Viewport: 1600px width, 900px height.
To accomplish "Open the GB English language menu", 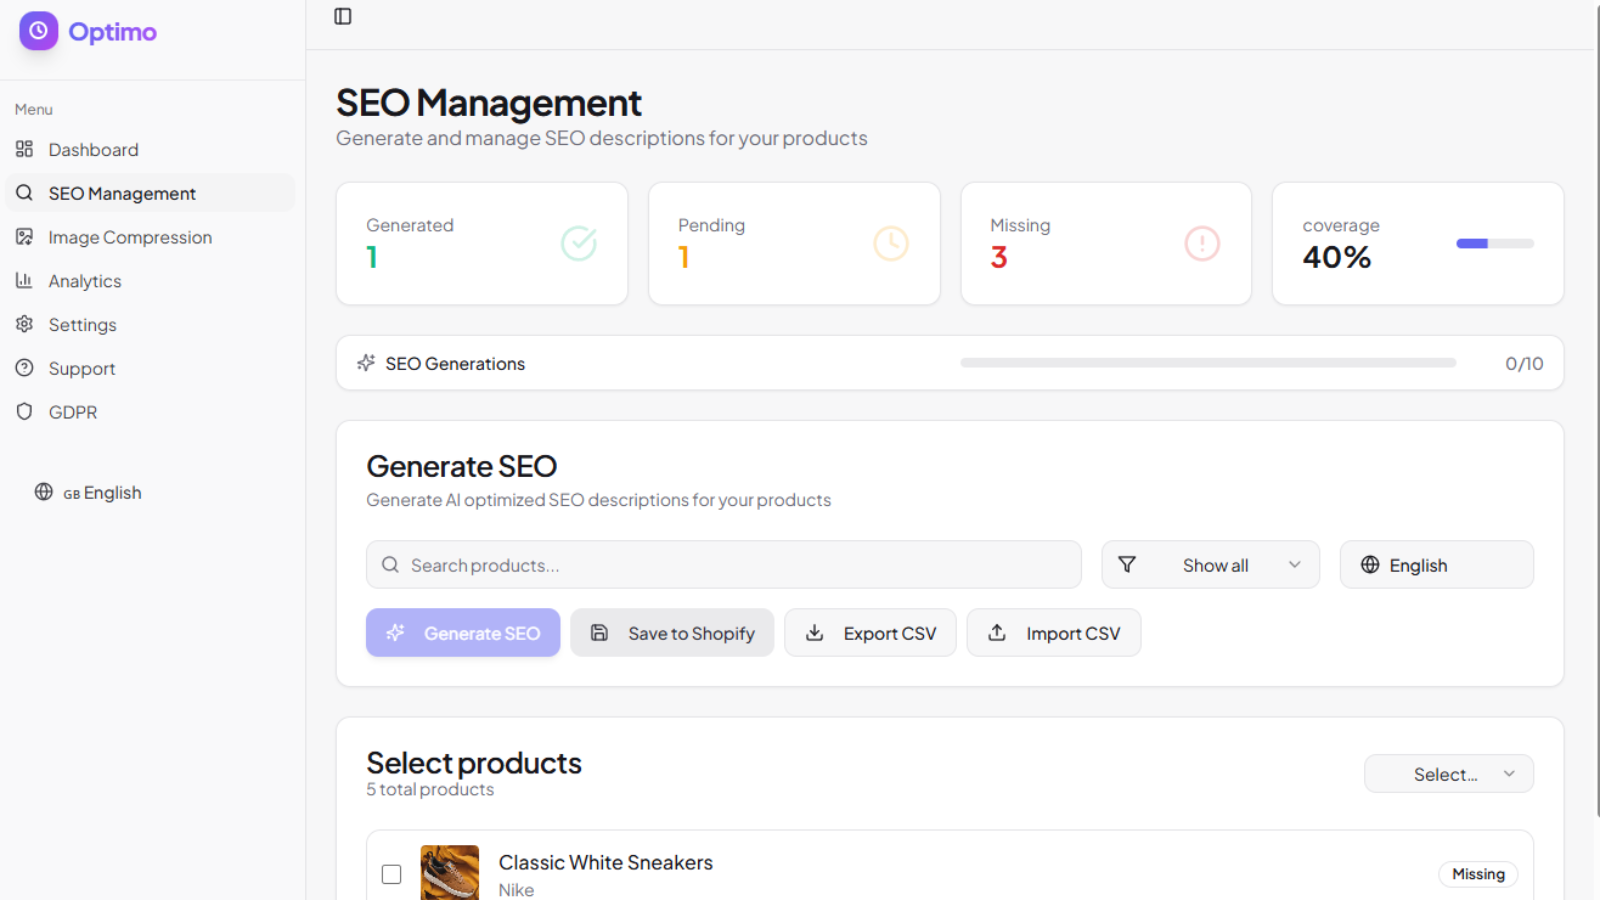I will 100,492.
